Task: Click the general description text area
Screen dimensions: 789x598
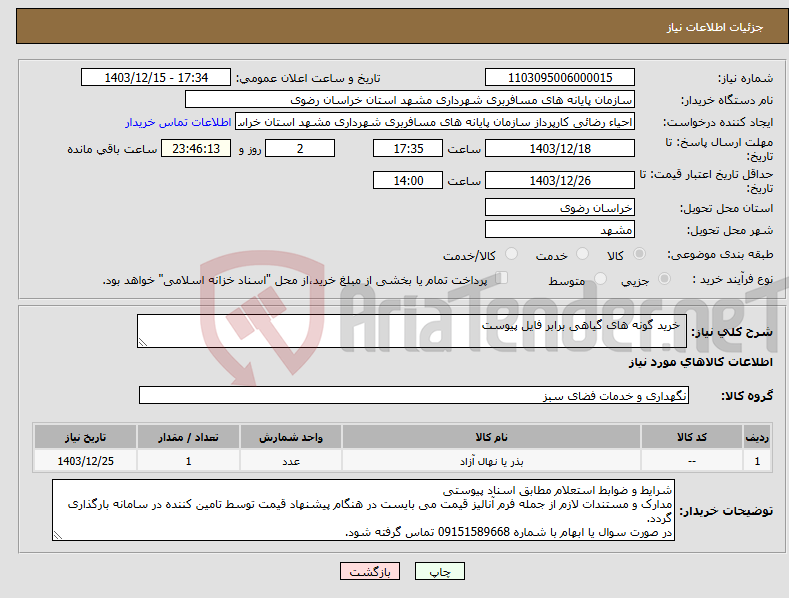Action: pos(412,331)
